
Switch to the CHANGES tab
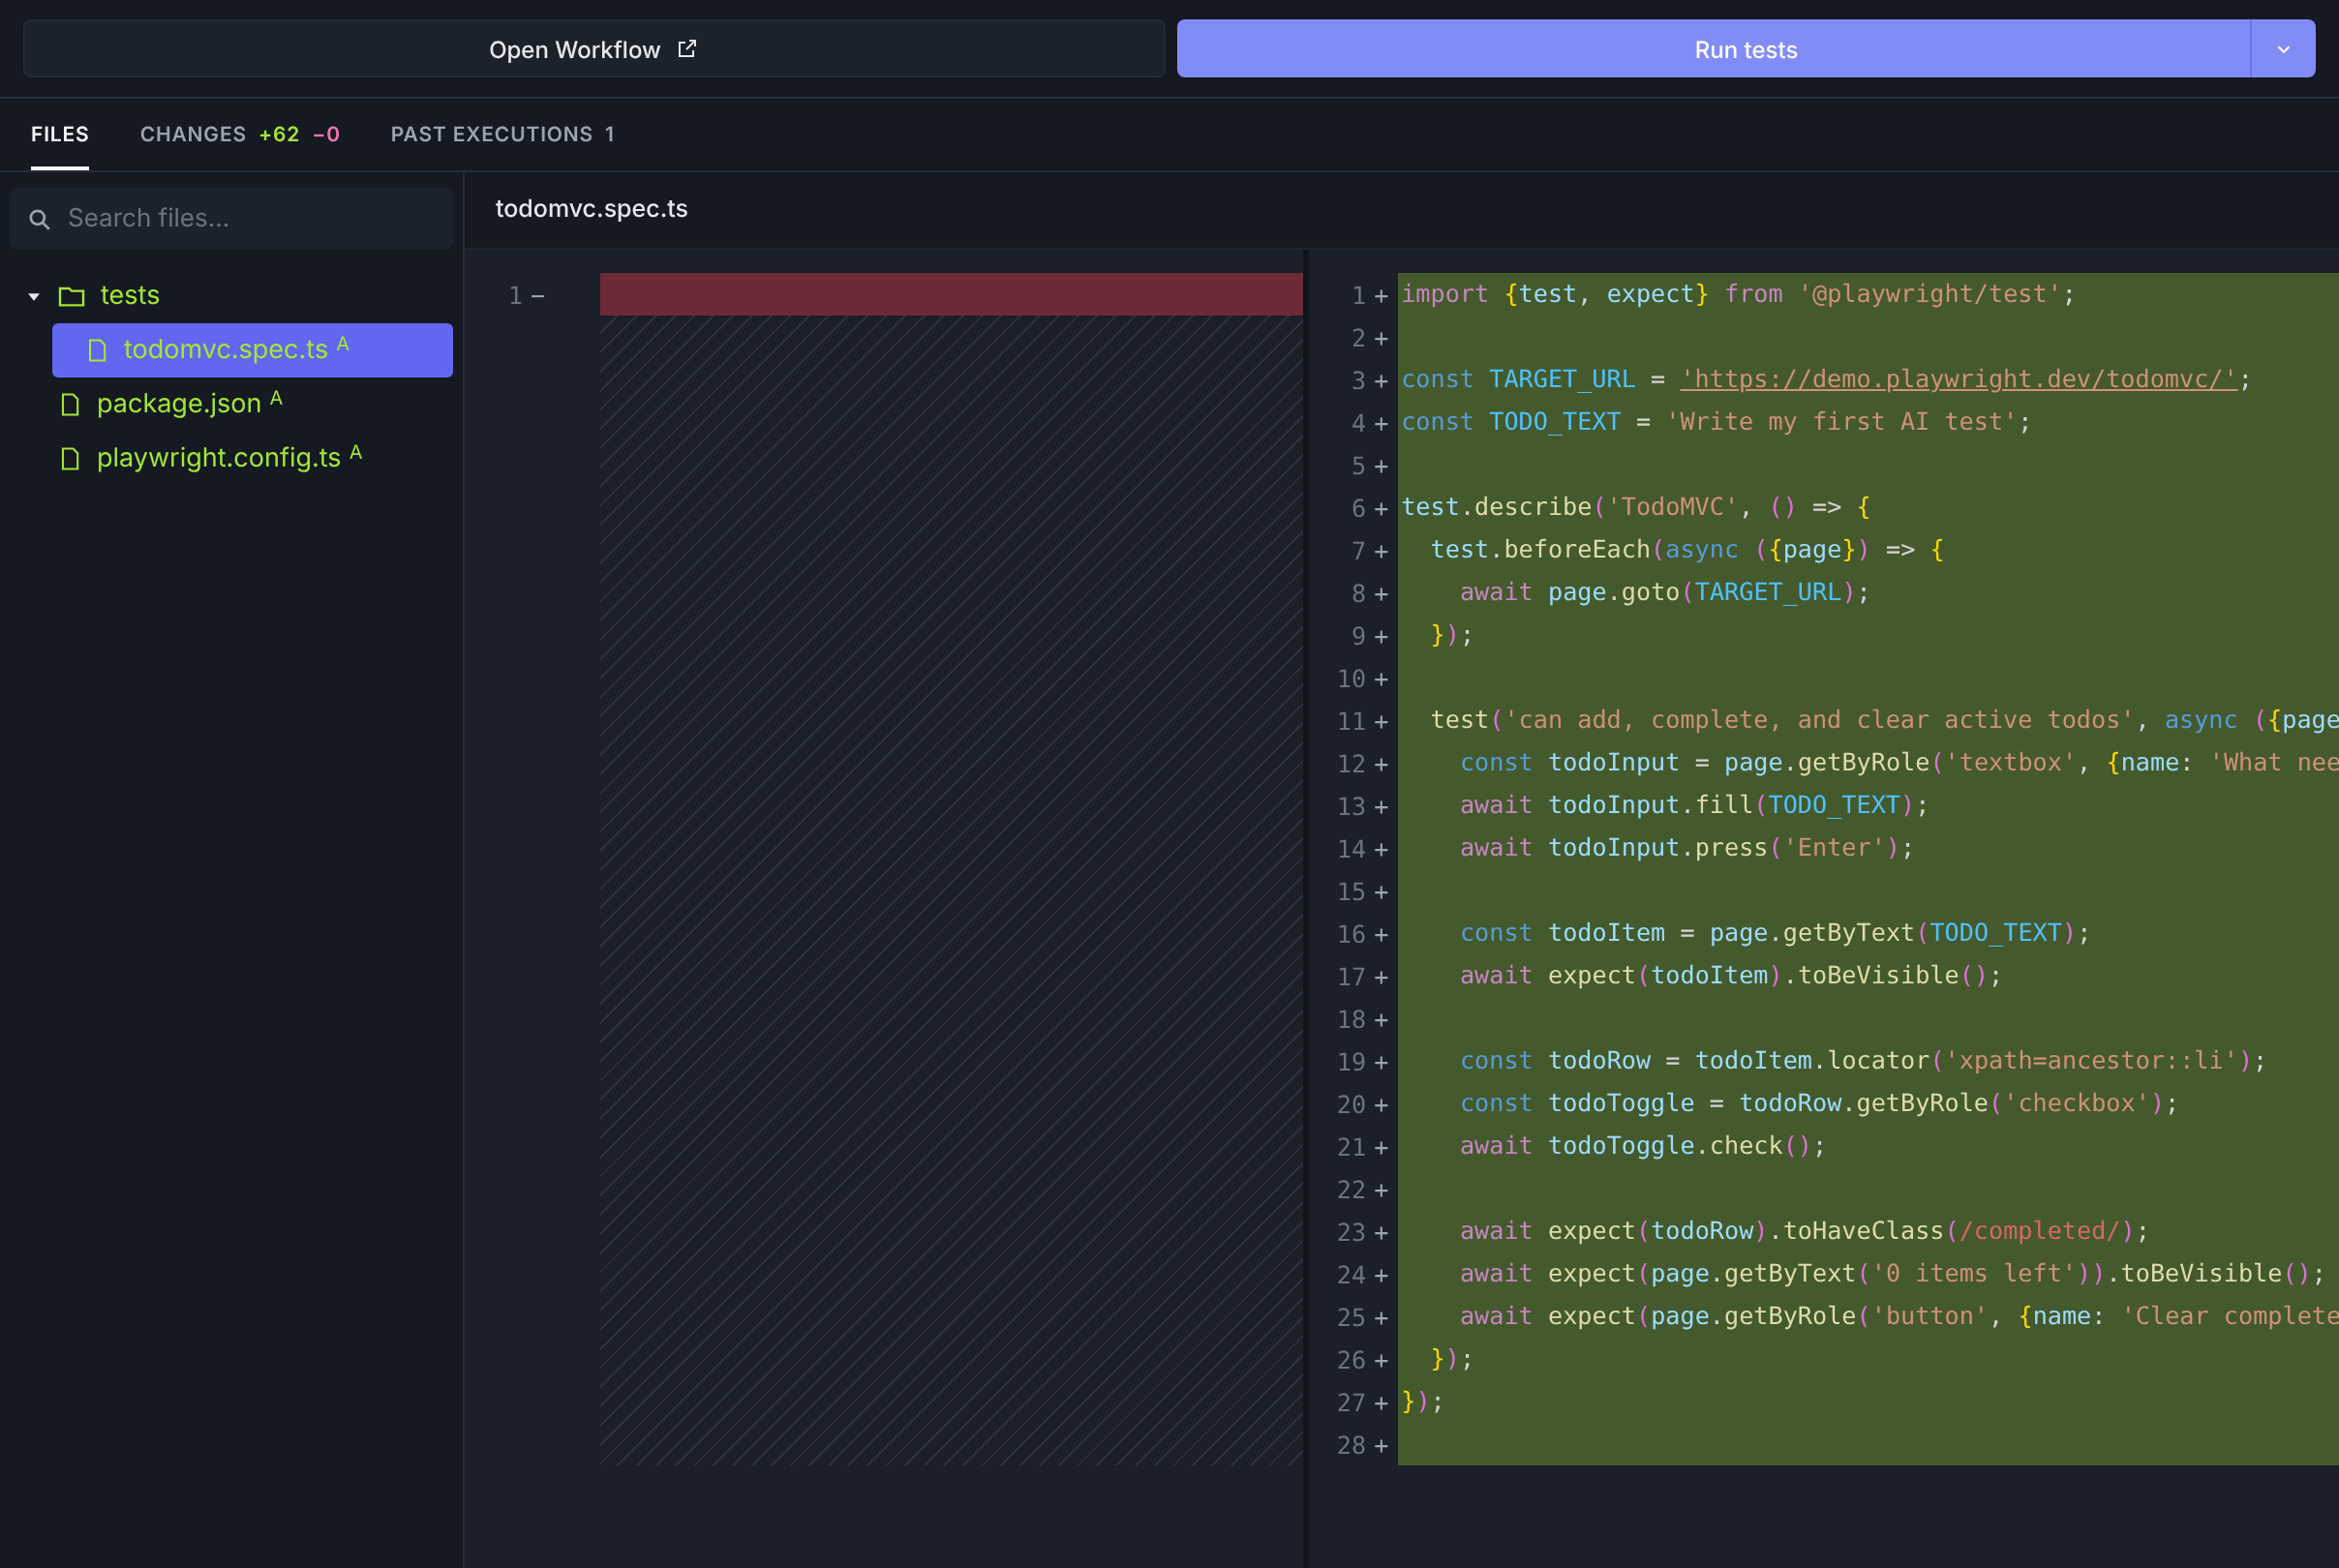coord(240,134)
